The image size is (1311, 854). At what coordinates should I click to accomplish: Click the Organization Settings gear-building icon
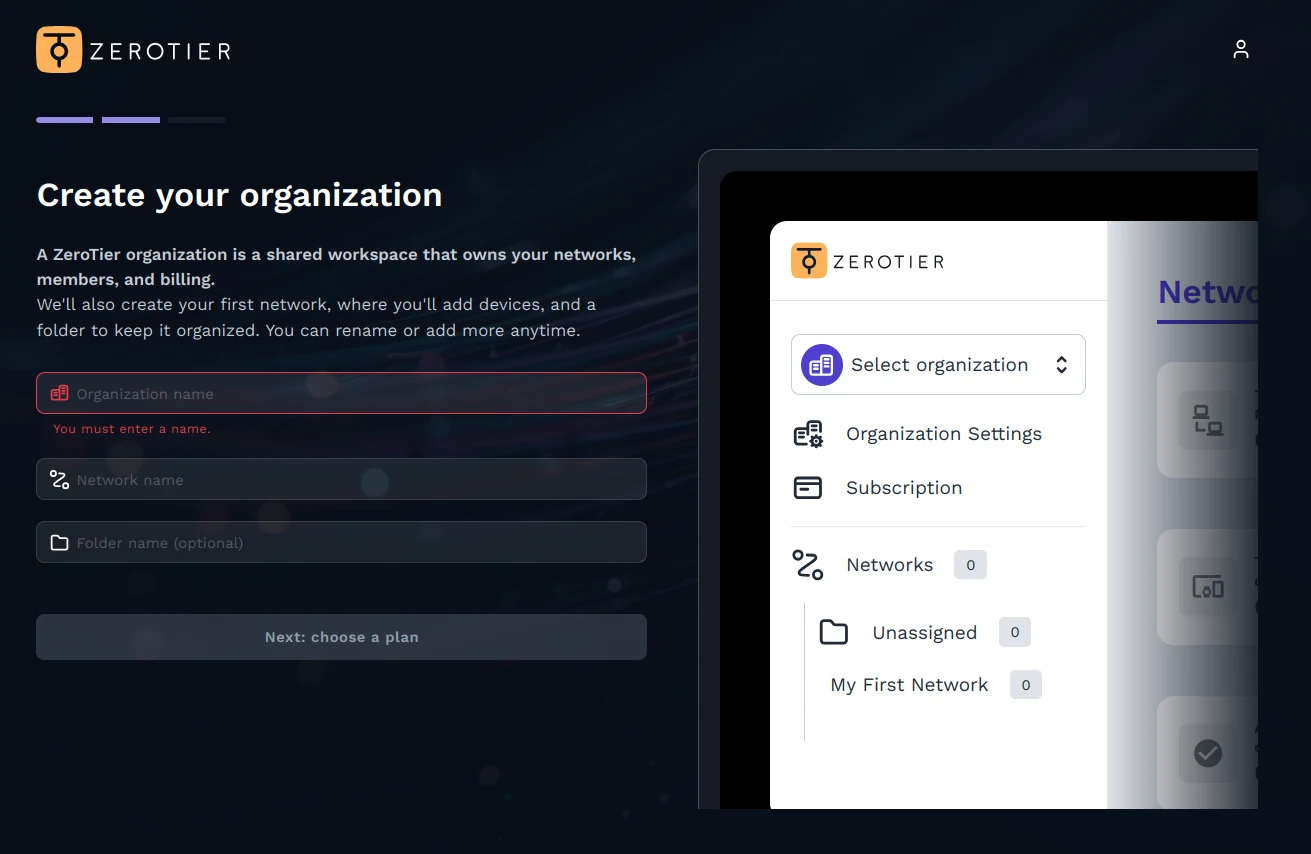click(x=808, y=434)
